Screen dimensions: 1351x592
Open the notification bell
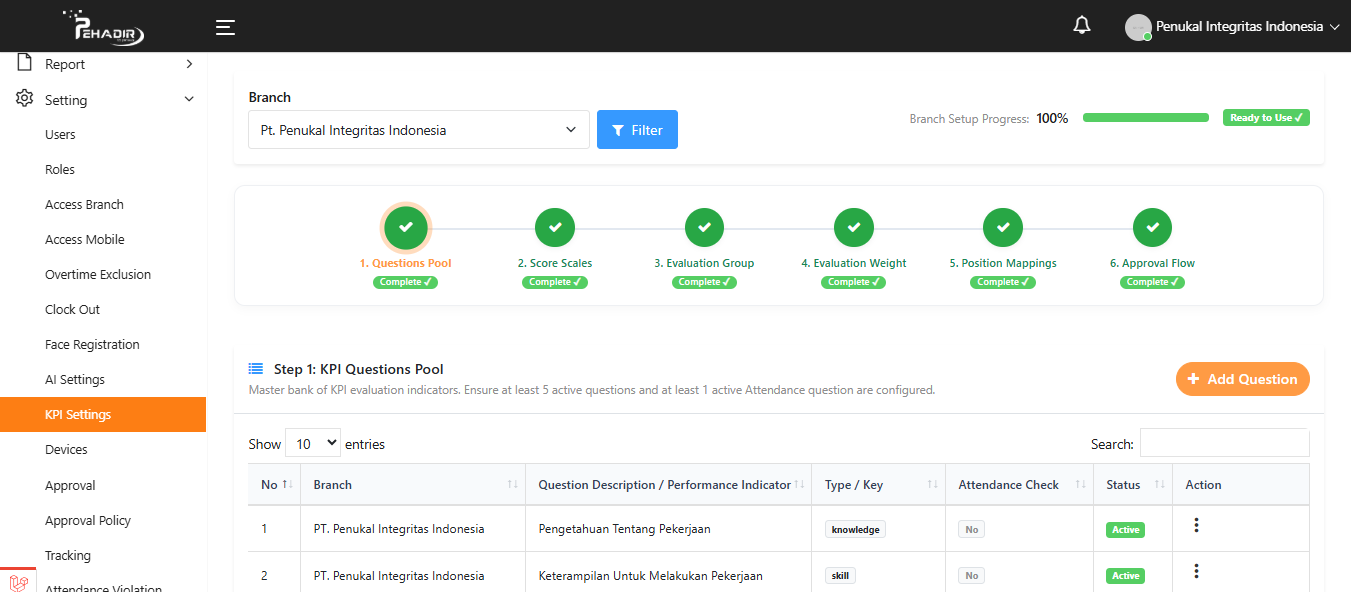click(x=1081, y=26)
